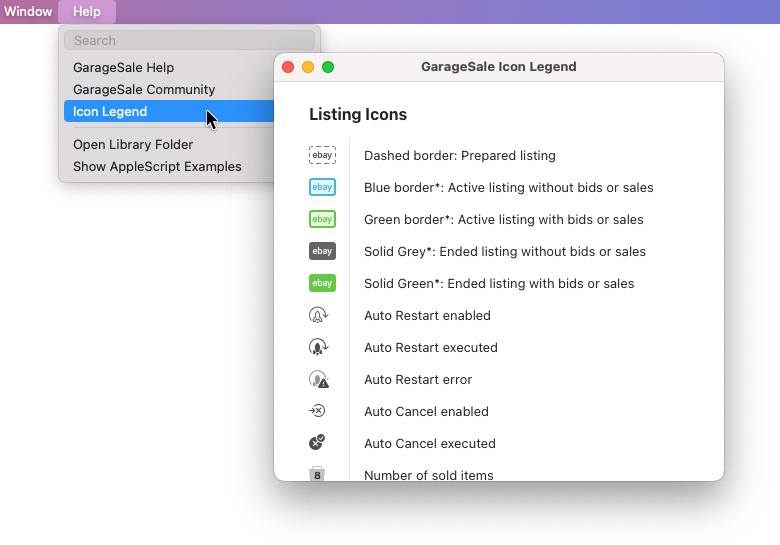Choose Icon Legend in the Help menu
Viewport: 780px width, 545px height.
(x=110, y=112)
